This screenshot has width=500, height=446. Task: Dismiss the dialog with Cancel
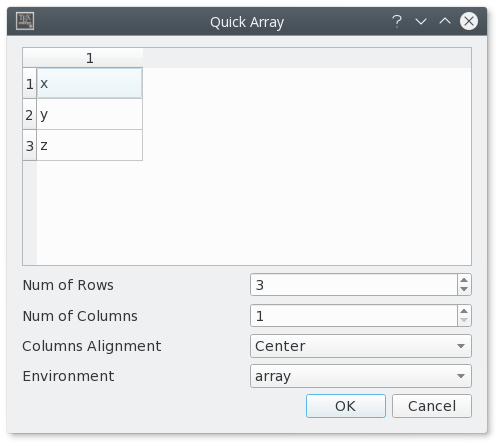432,406
